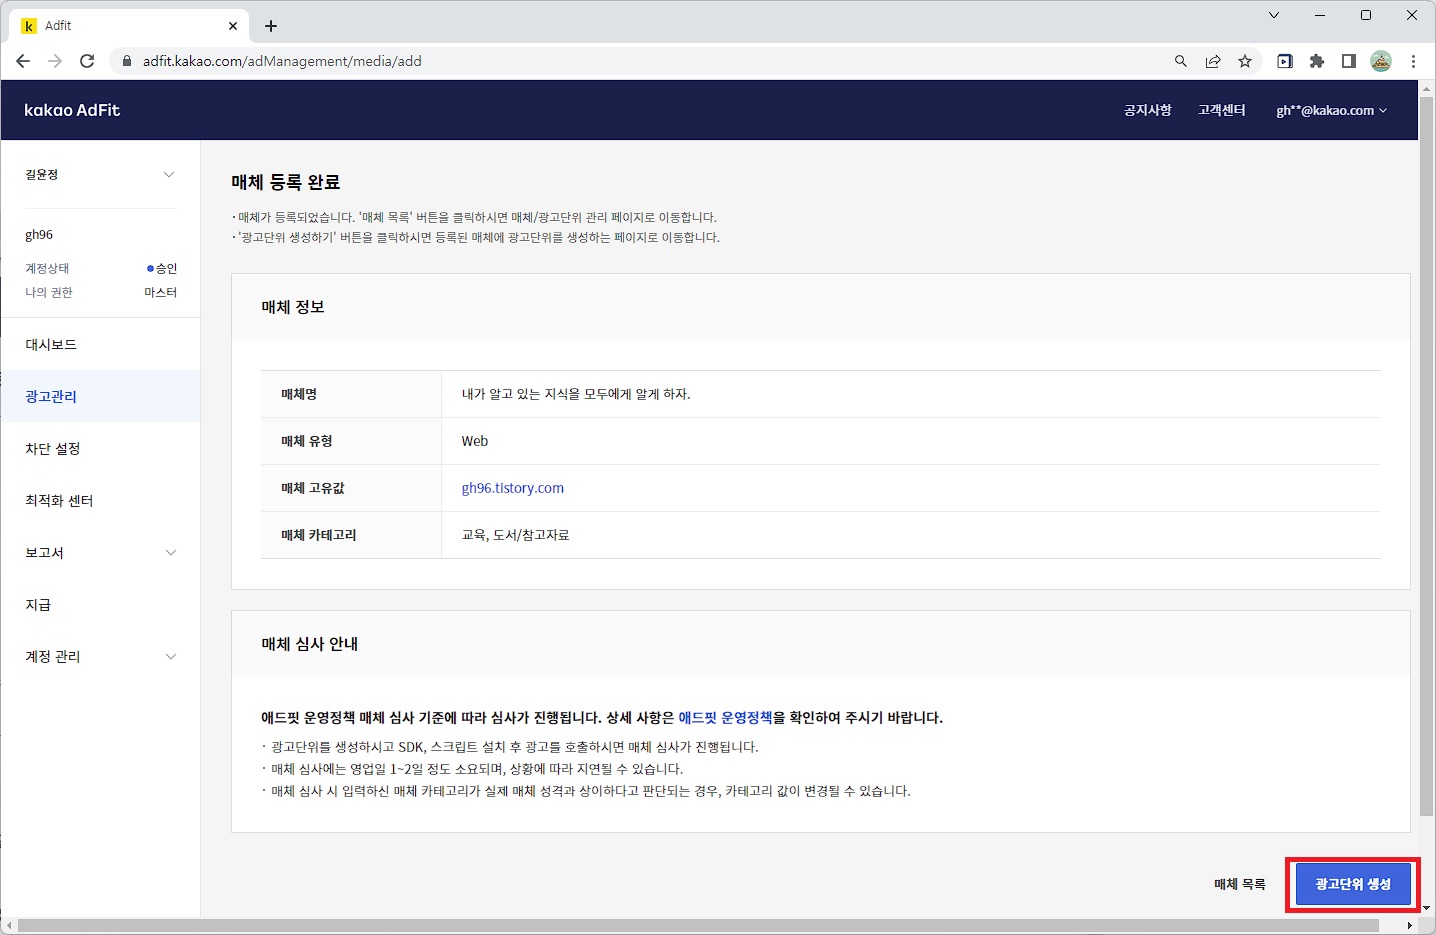Screen dimensions: 1436x935
Task: Open the Chrome profile avatar
Action: point(1381,61)
